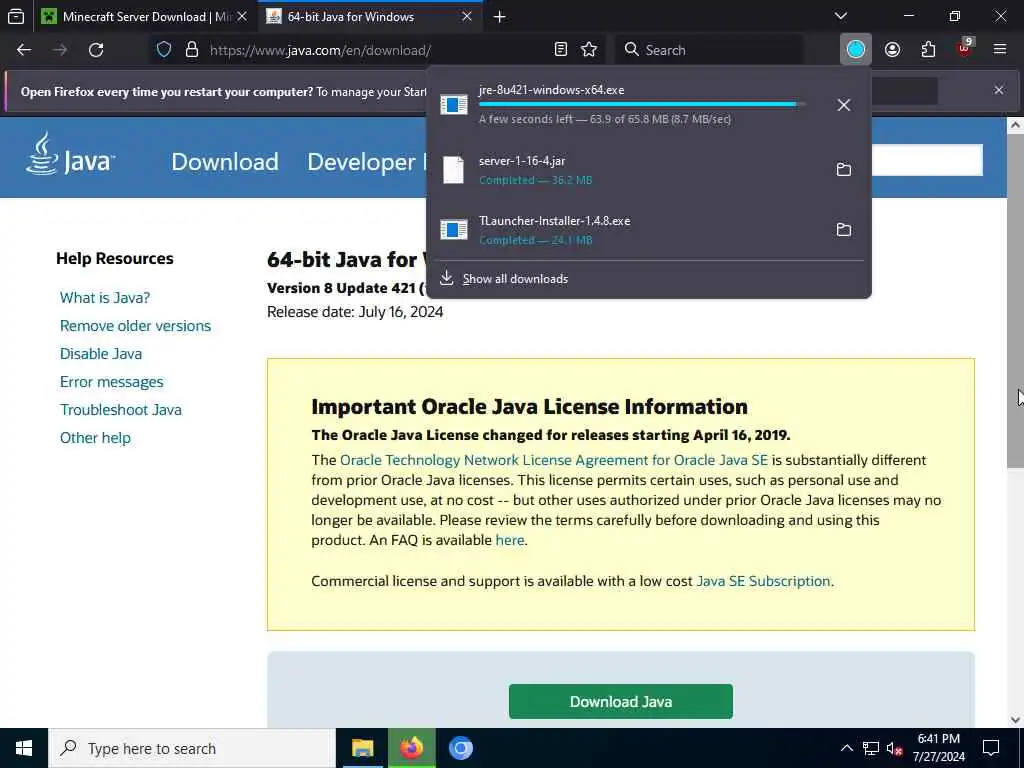Screen dimensions: 1024x768
Task: Click the jre download progress bar
Action: click(641, 104)
